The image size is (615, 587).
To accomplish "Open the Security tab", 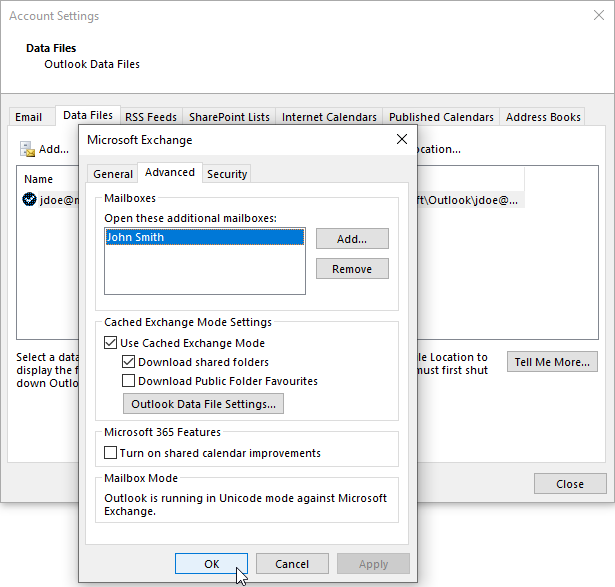I will [227, 174].
